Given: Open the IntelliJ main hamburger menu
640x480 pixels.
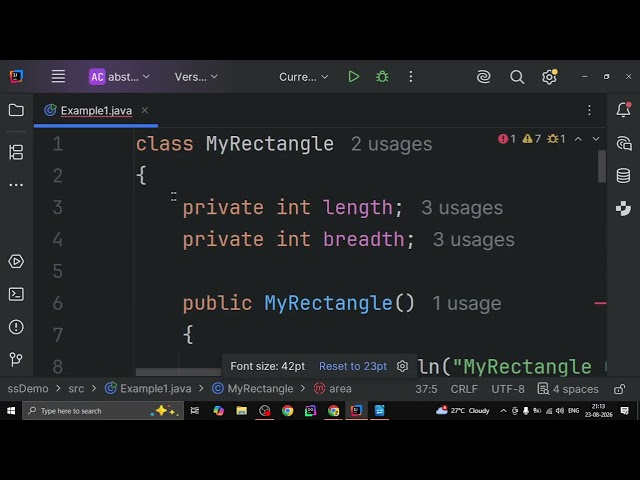Looking at the screenshot, I should (58, 76).
